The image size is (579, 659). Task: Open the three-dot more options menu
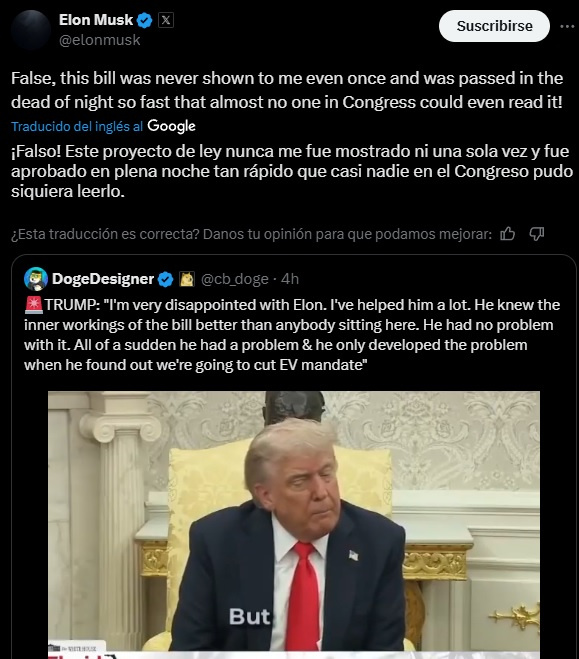[567, 26]
